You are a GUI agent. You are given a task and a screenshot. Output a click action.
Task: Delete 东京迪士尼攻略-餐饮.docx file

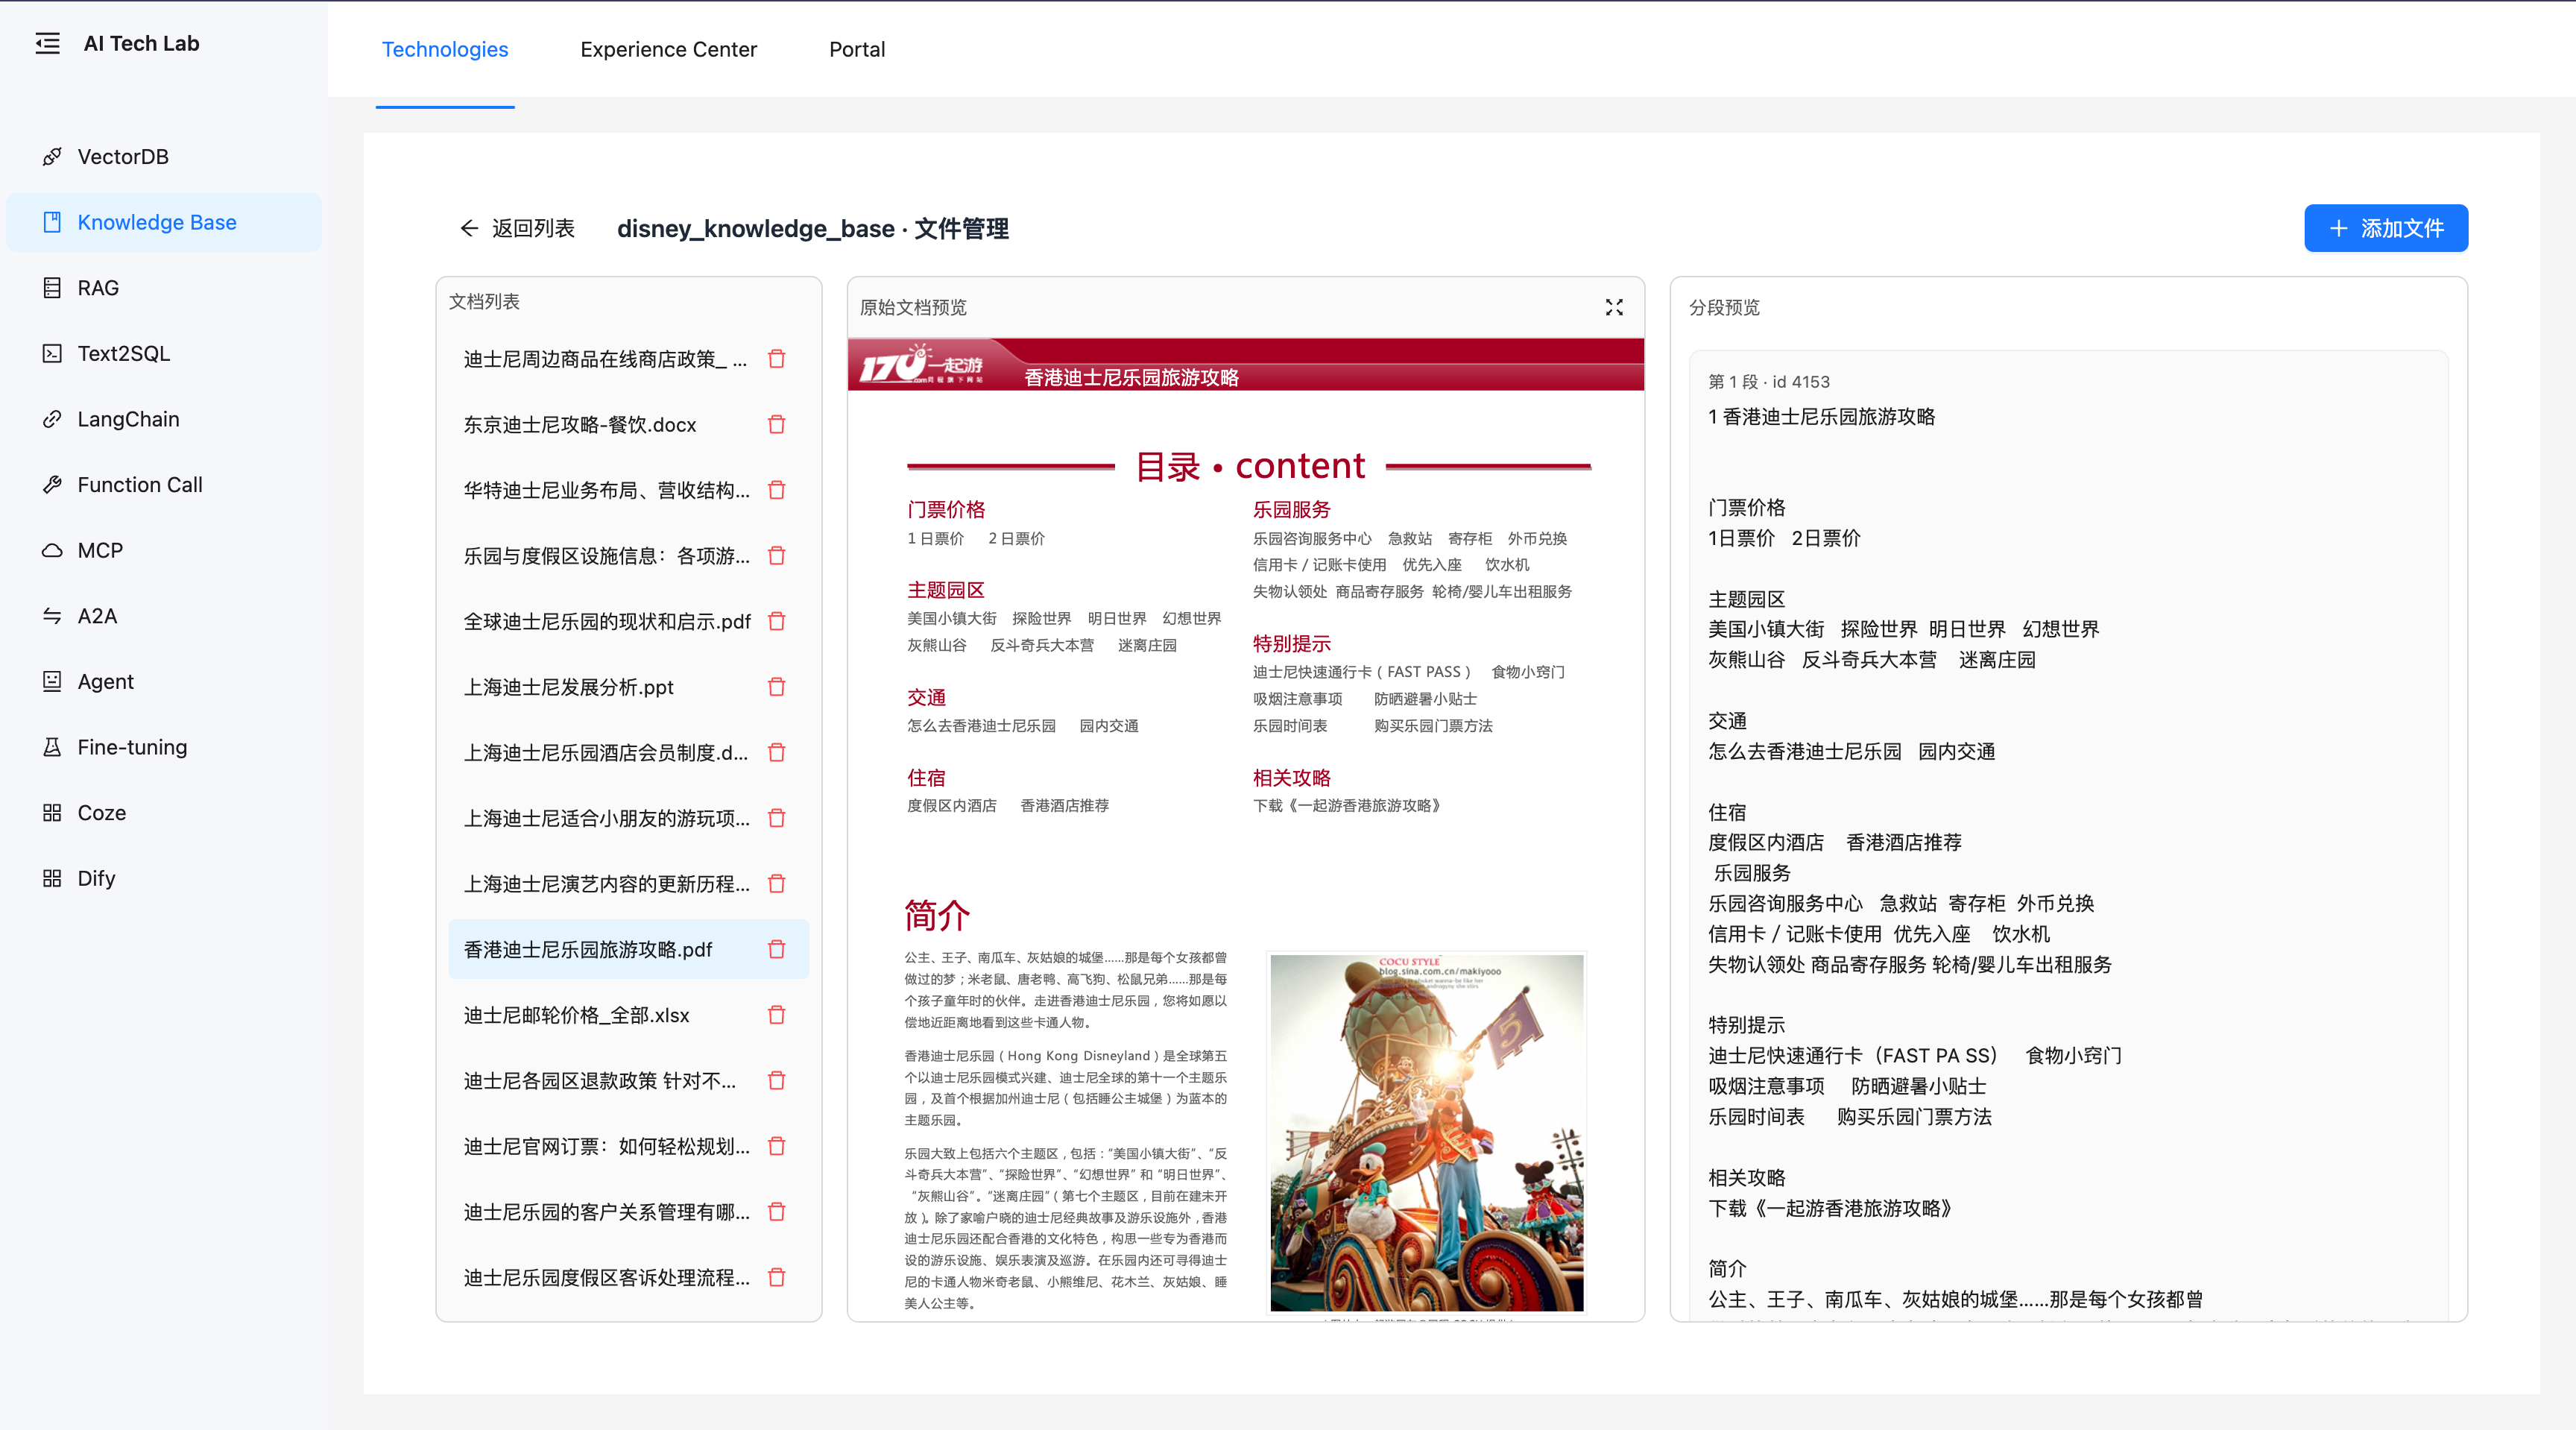click(x=777, y=425)
